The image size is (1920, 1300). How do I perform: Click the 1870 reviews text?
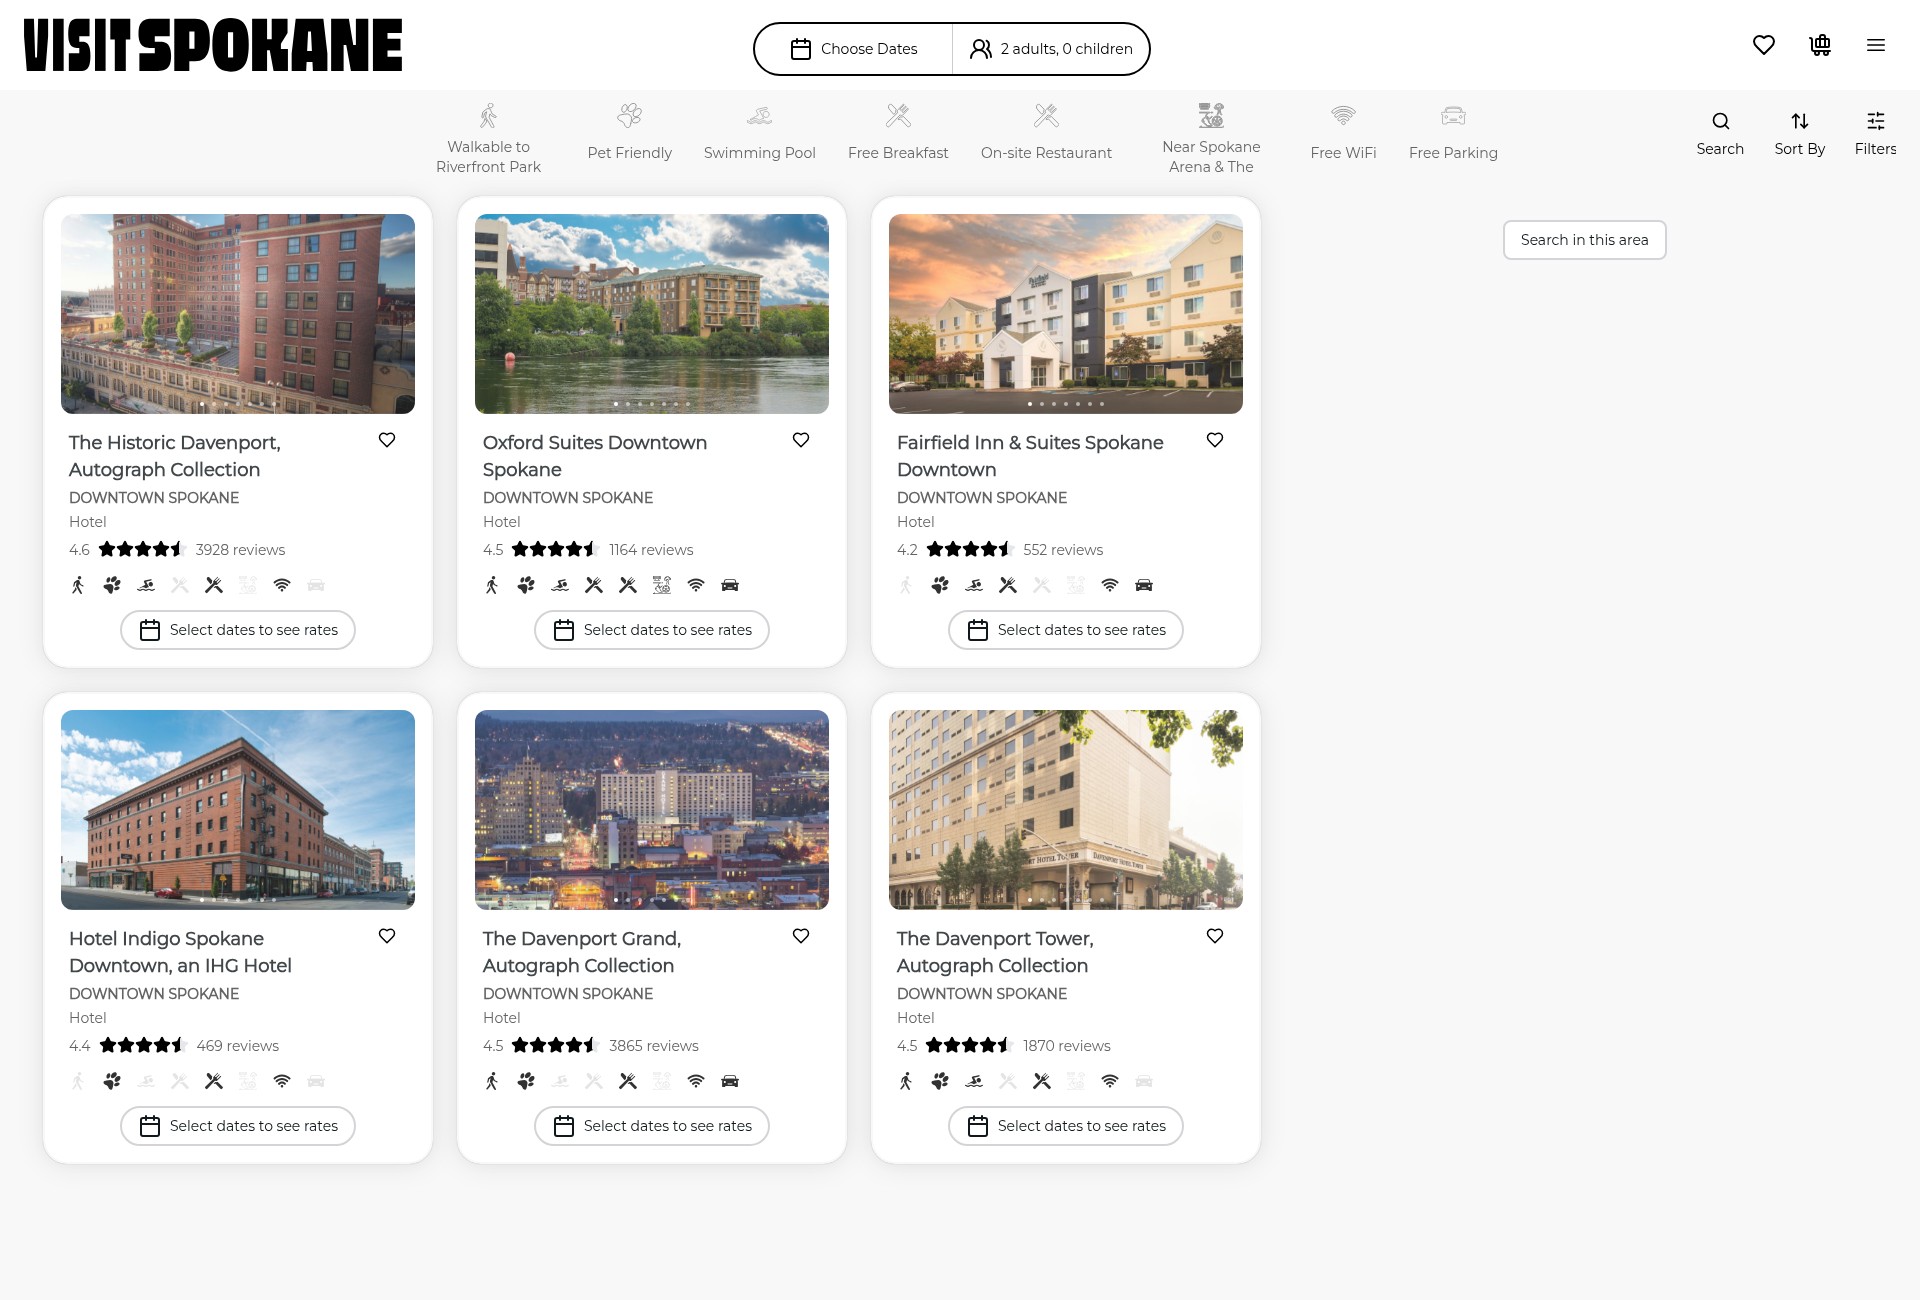click(1067, 1046)
